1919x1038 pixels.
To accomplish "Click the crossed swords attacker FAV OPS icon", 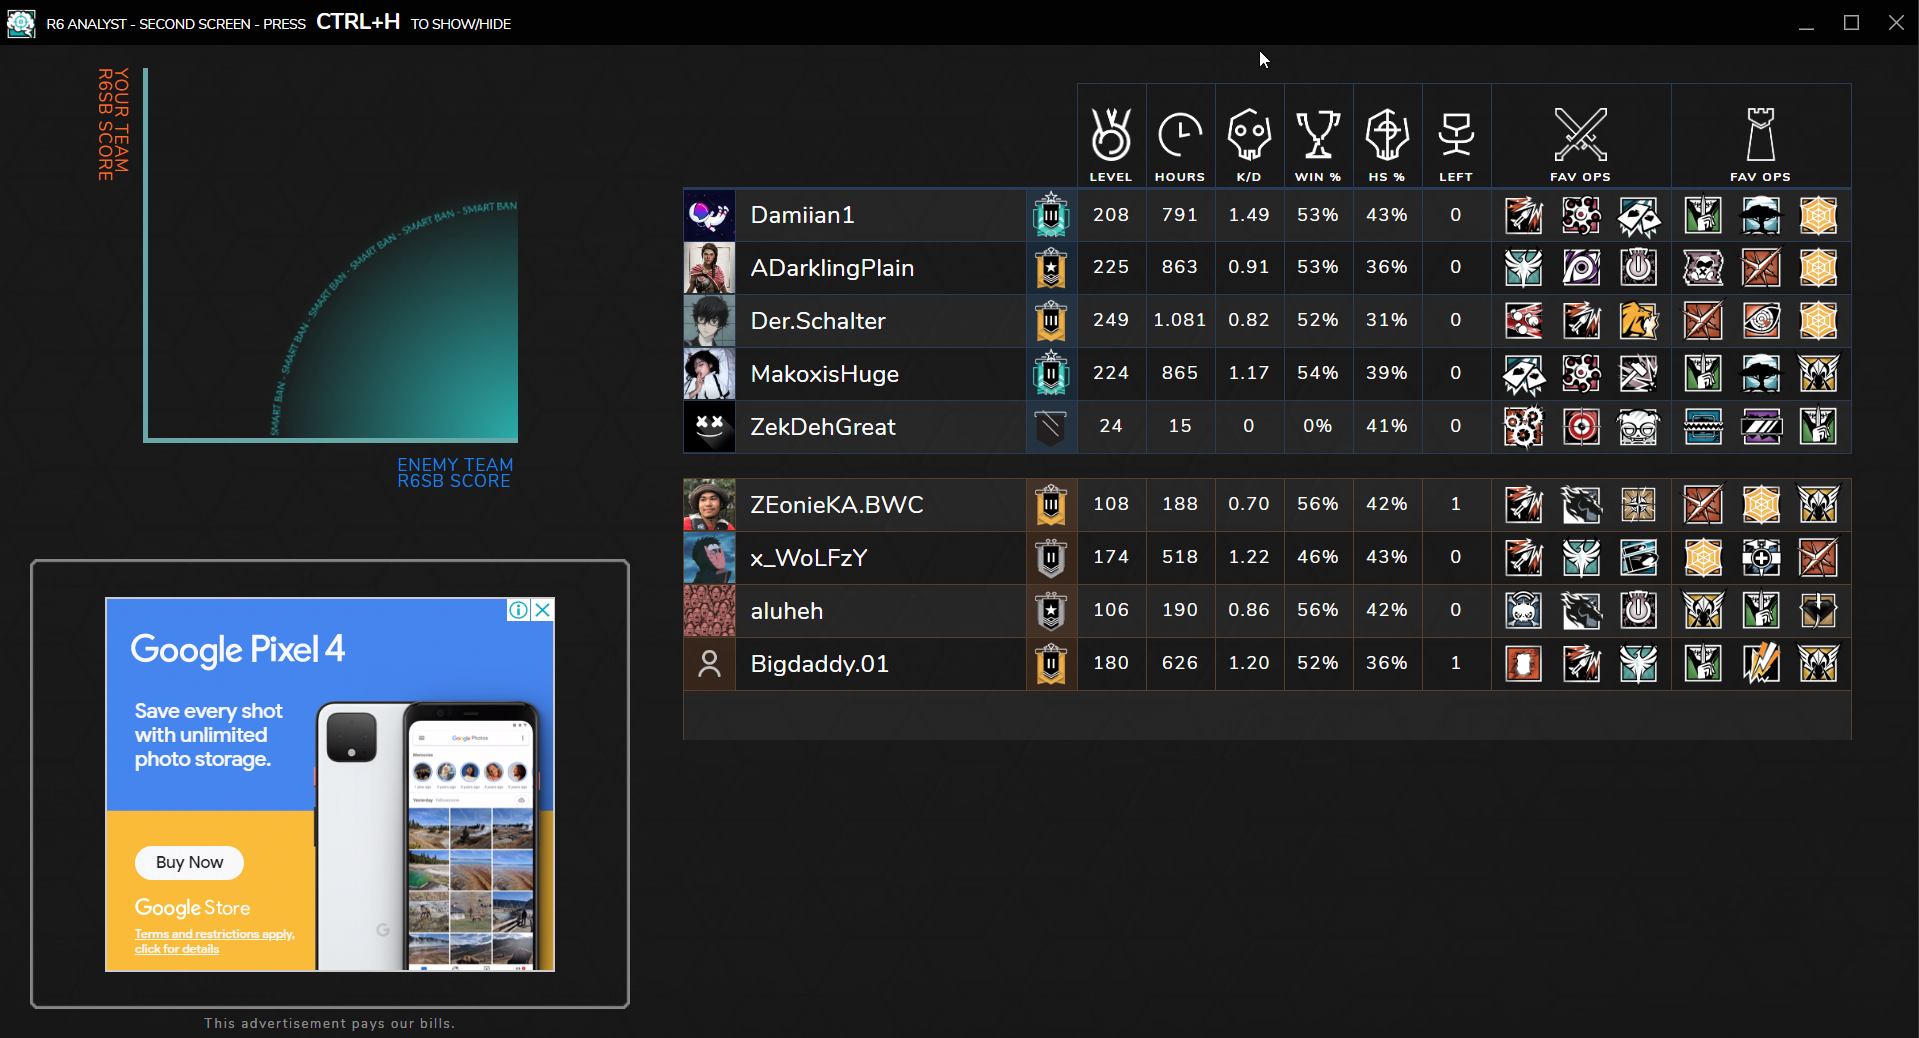I will (x=1580, y=135).
